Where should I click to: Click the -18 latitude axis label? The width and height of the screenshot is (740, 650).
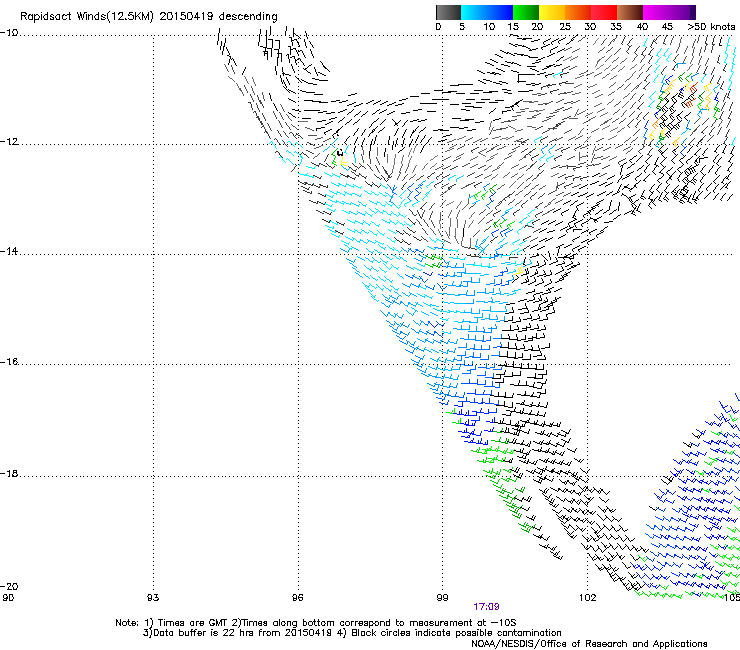pyautogui.click(x=9, y=473)
